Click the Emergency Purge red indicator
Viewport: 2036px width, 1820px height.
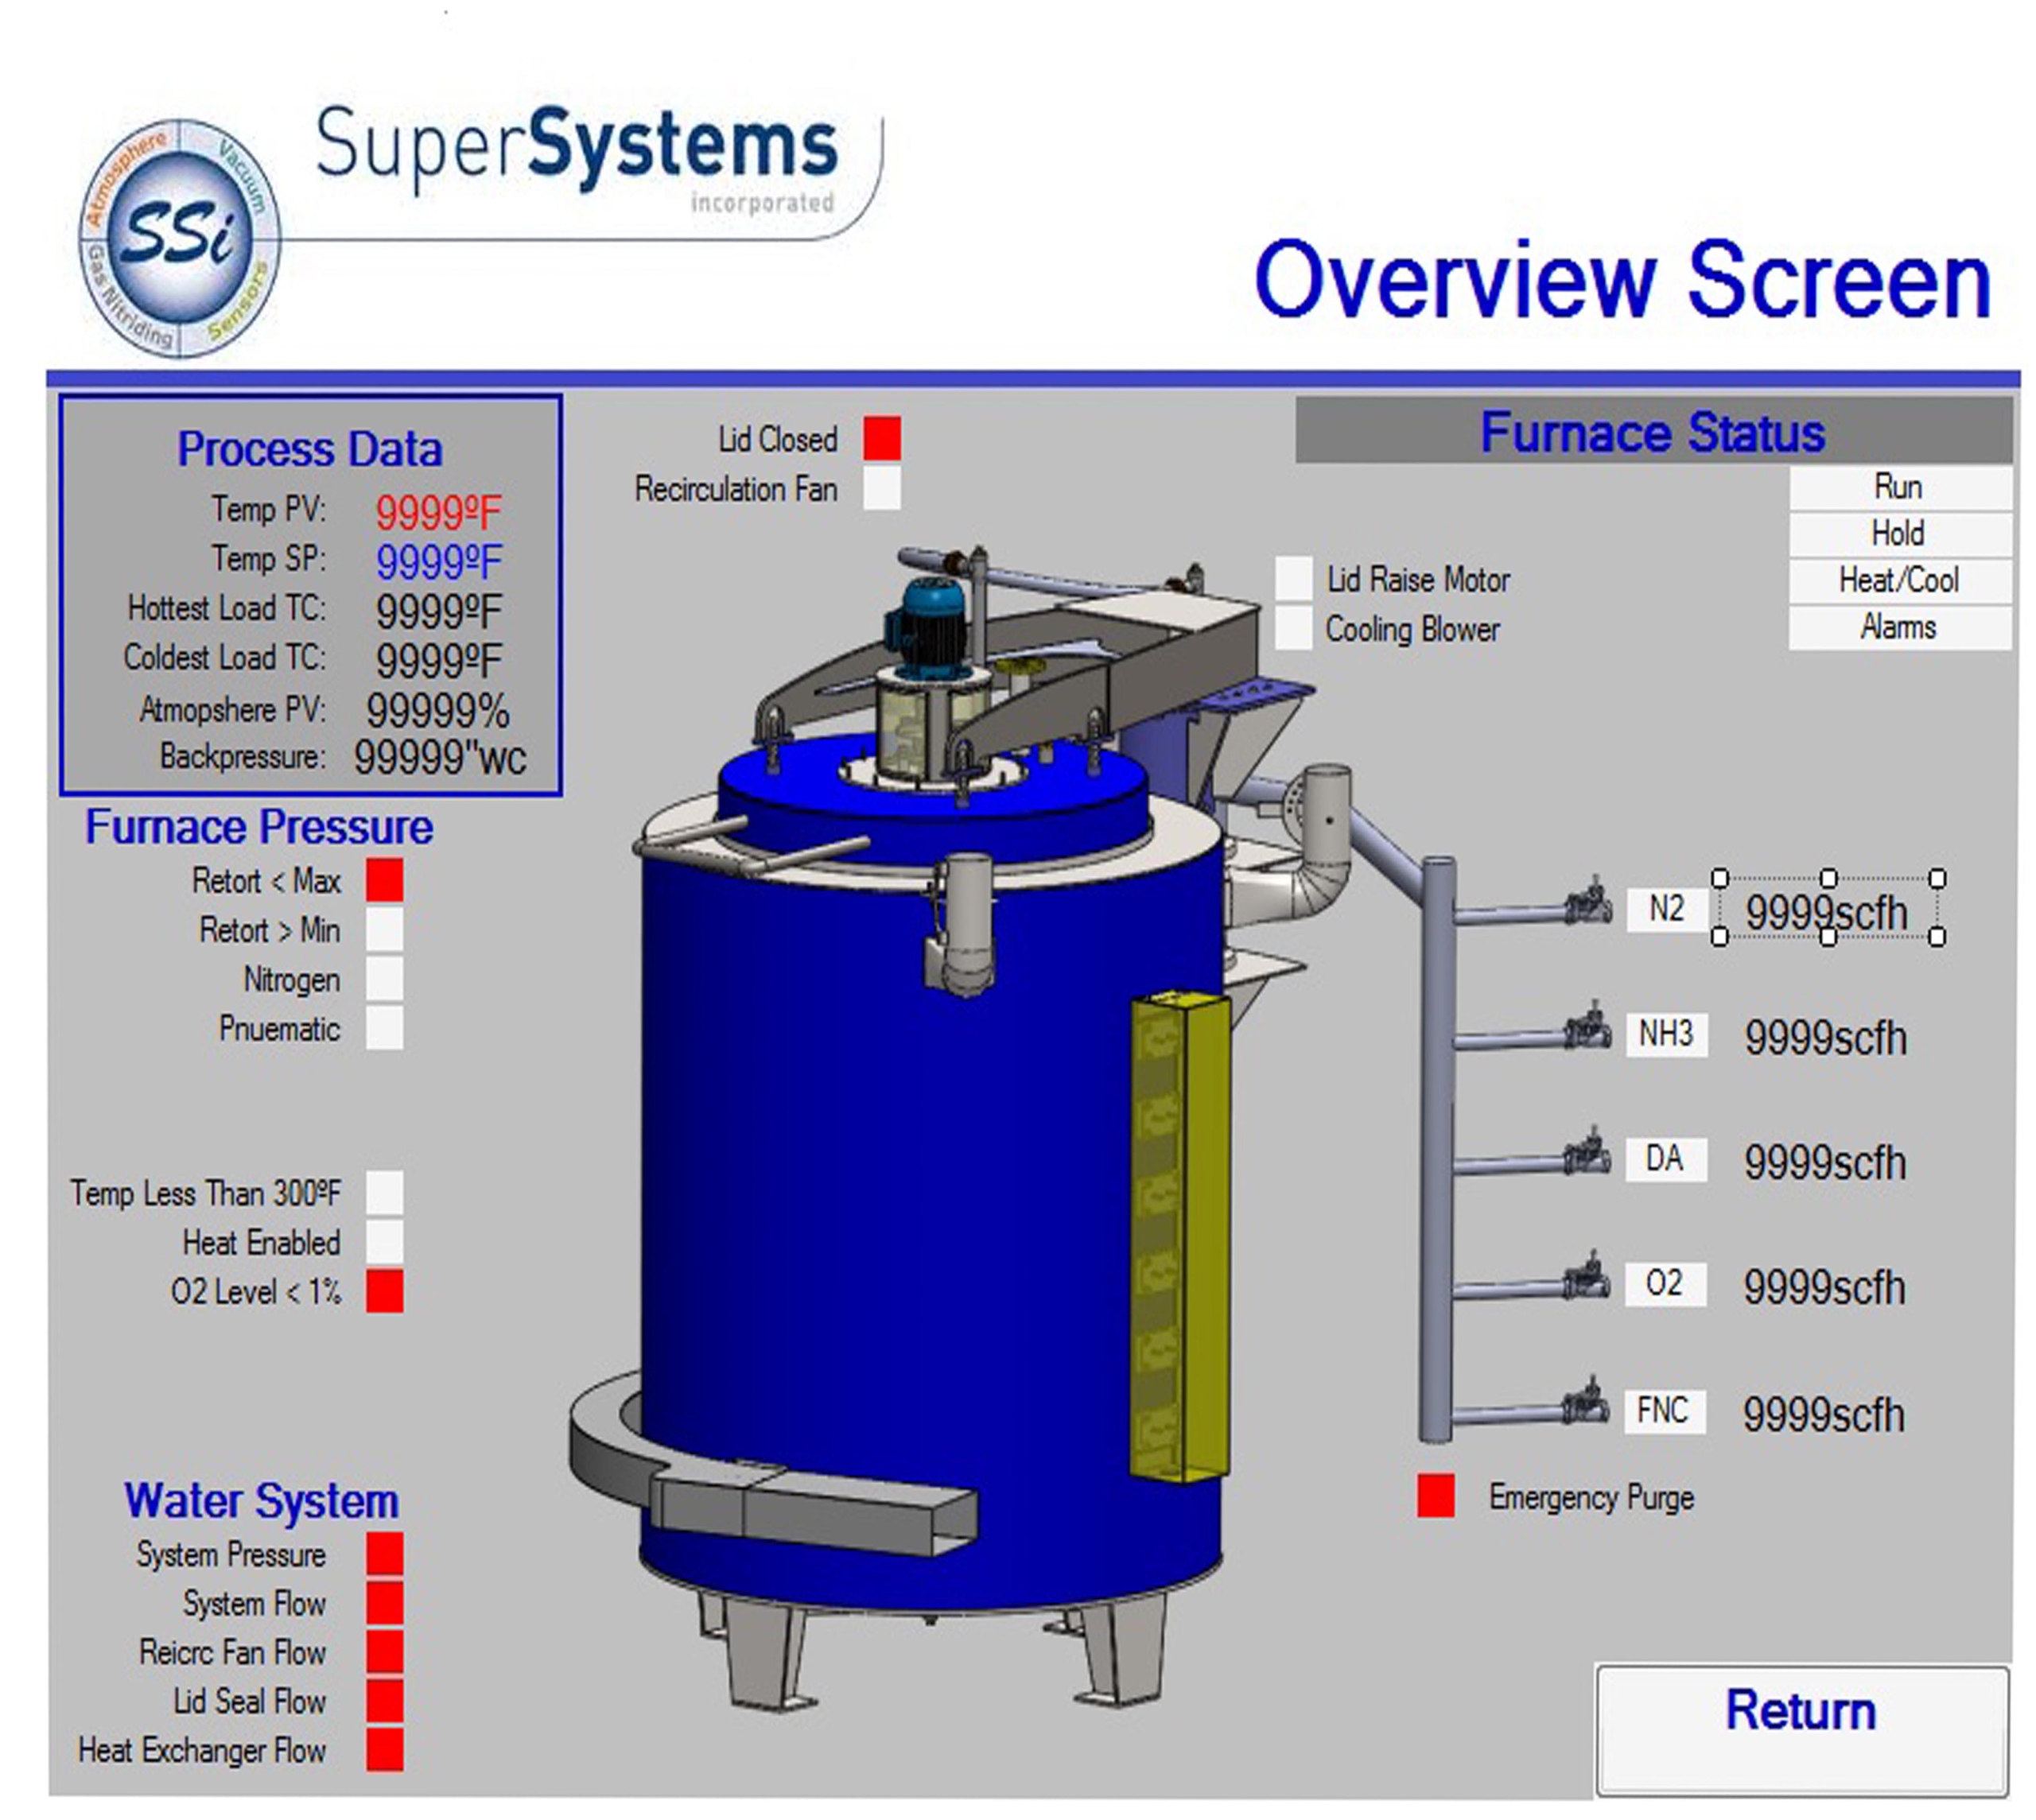click(x=1436, y=1496)
